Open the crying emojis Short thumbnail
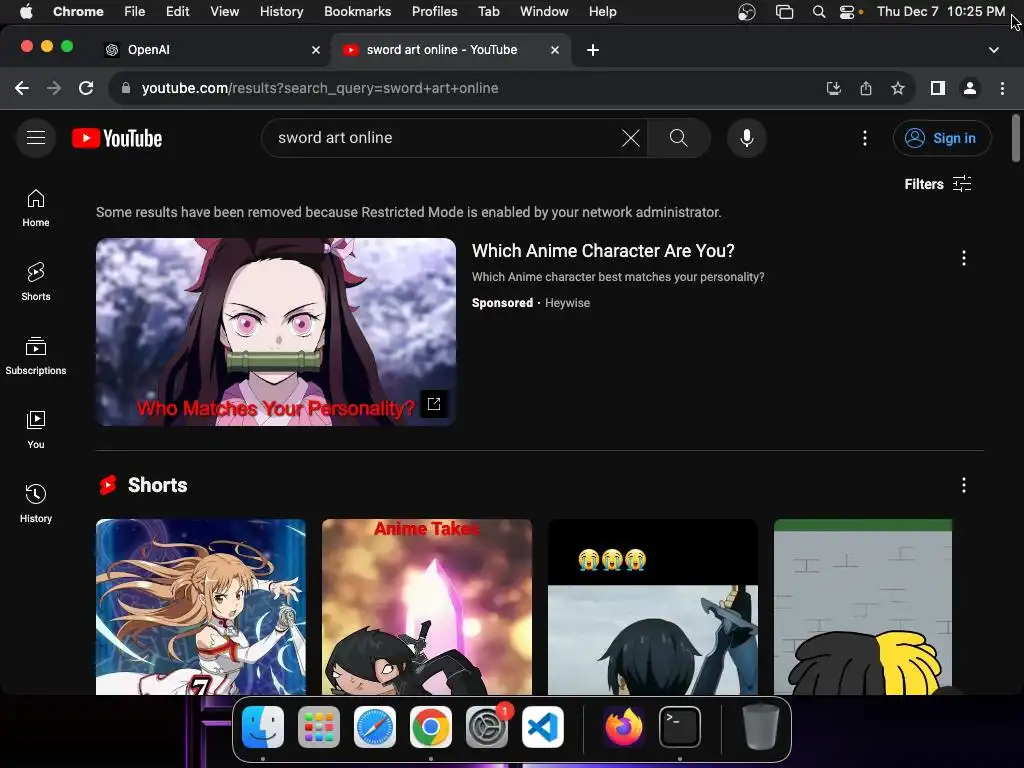Viewport: 1024px width, 768px height. [x=653, y=607]
